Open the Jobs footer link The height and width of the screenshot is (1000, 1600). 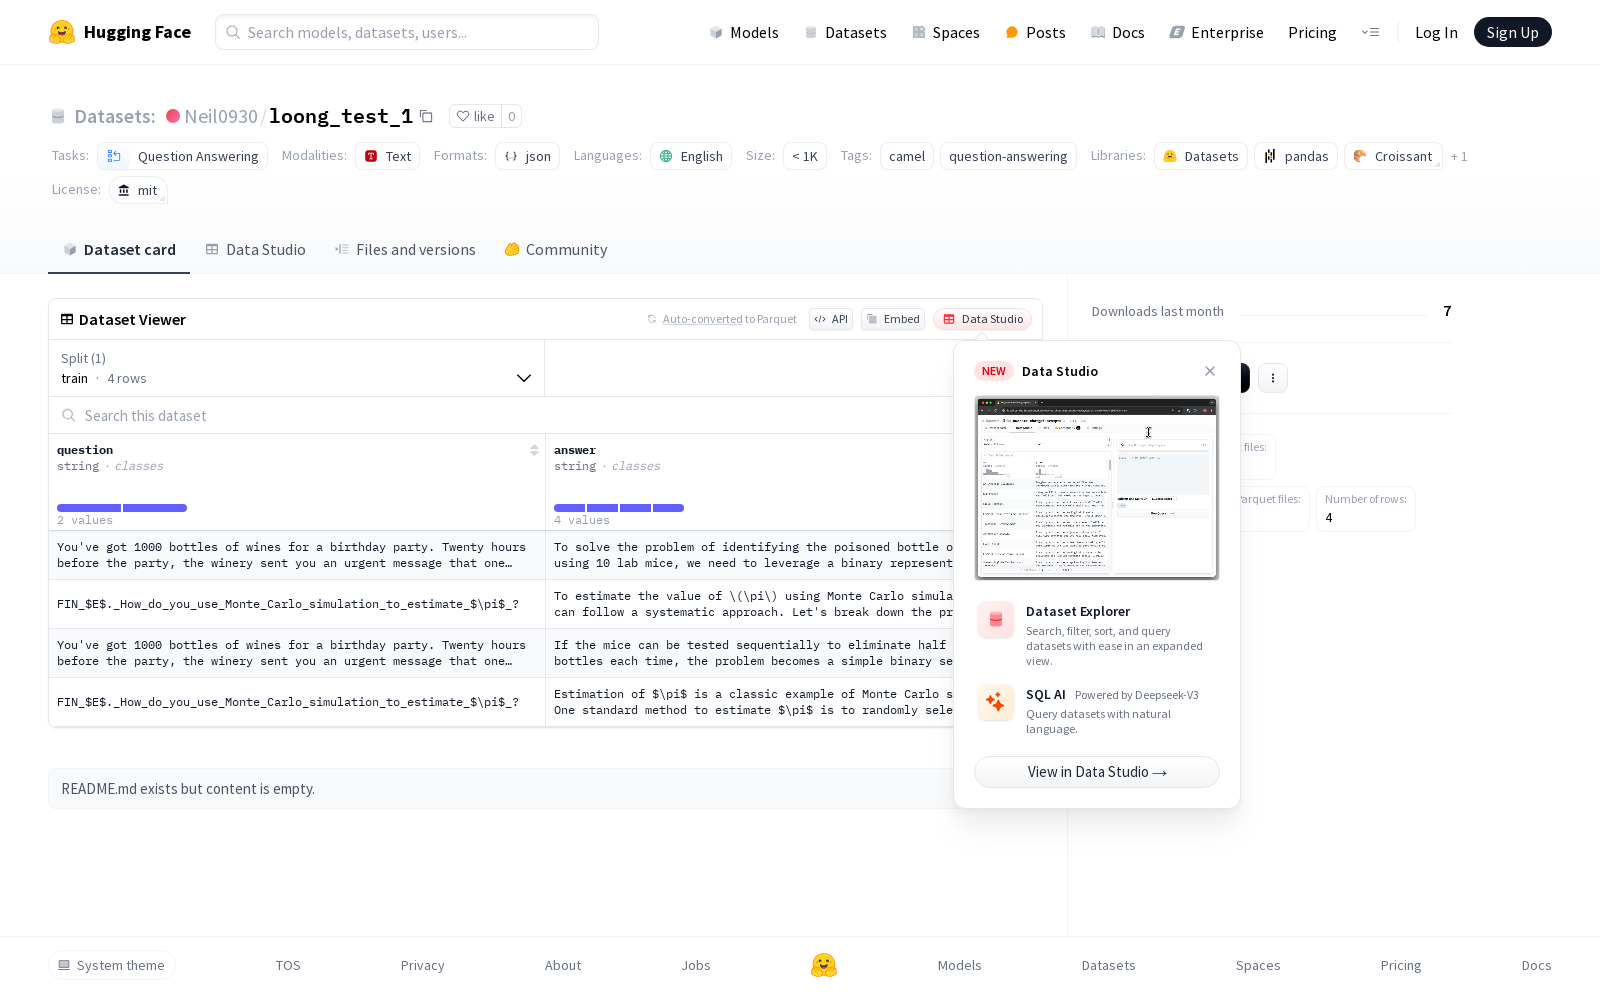696,965
